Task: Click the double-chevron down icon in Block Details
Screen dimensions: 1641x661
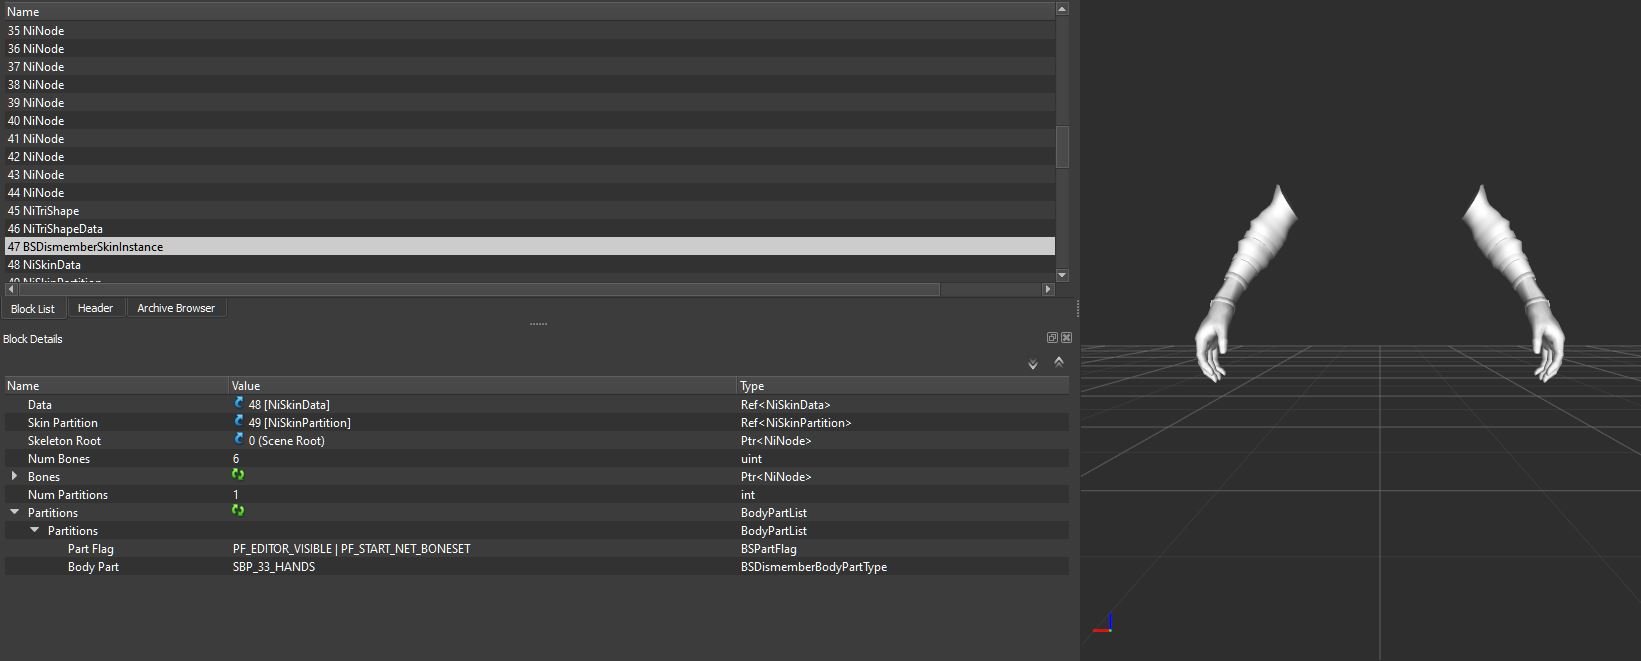Action: coord(1033,364)
